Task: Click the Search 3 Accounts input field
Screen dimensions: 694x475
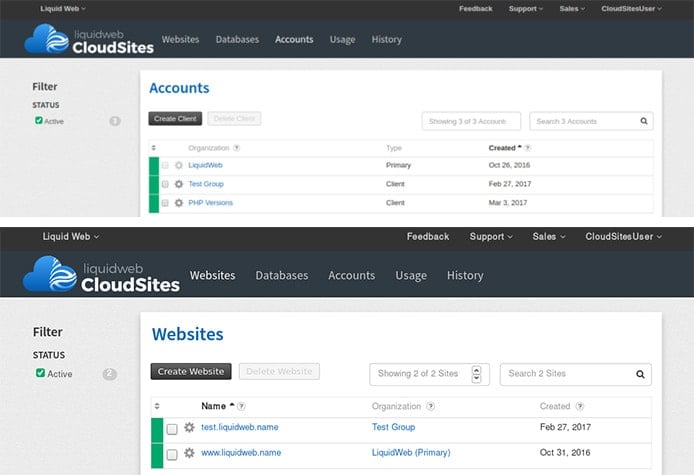Action: (591, 121)
